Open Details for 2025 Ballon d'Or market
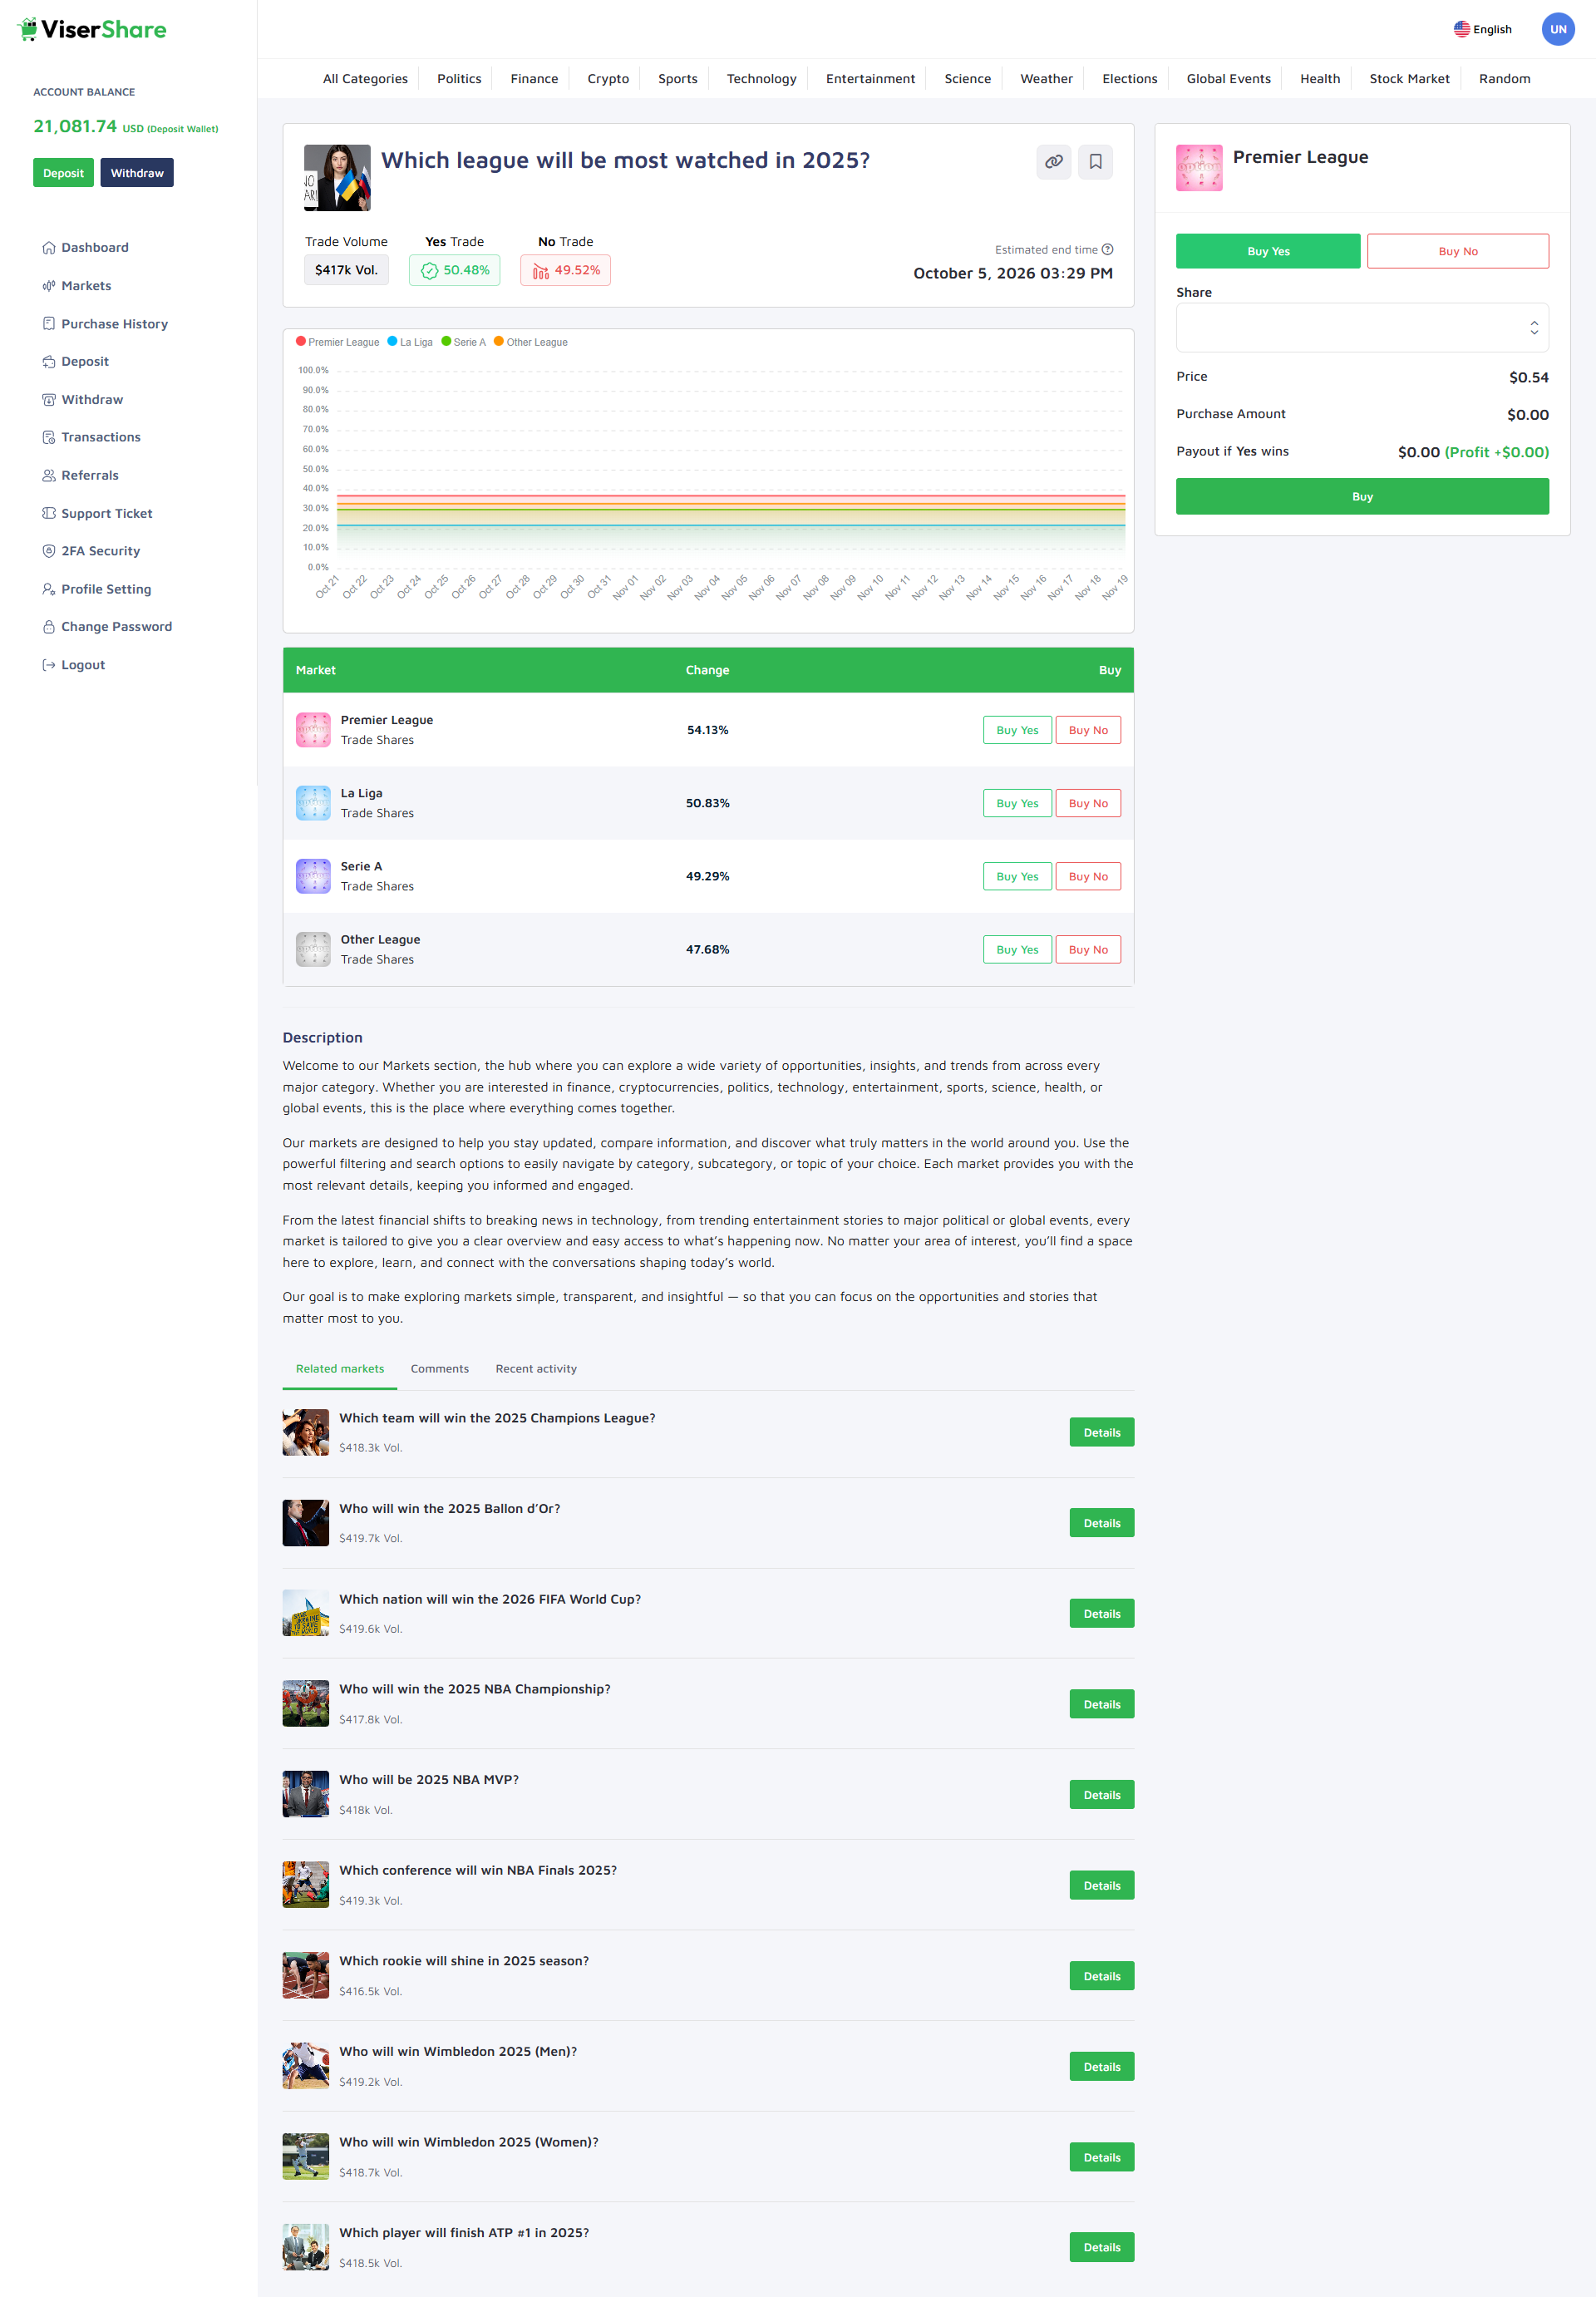1596x2297 pixels. [1101, 1523]
